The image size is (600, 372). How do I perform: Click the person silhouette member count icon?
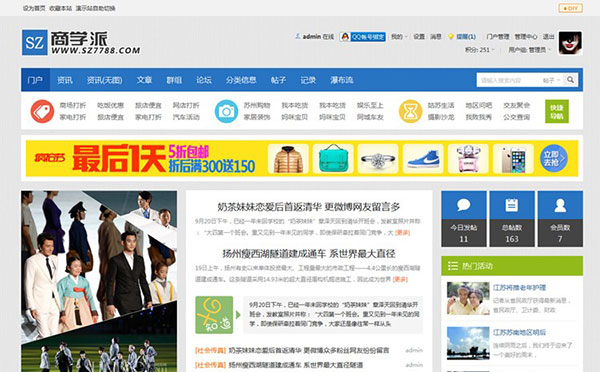[x=560, y=205]
